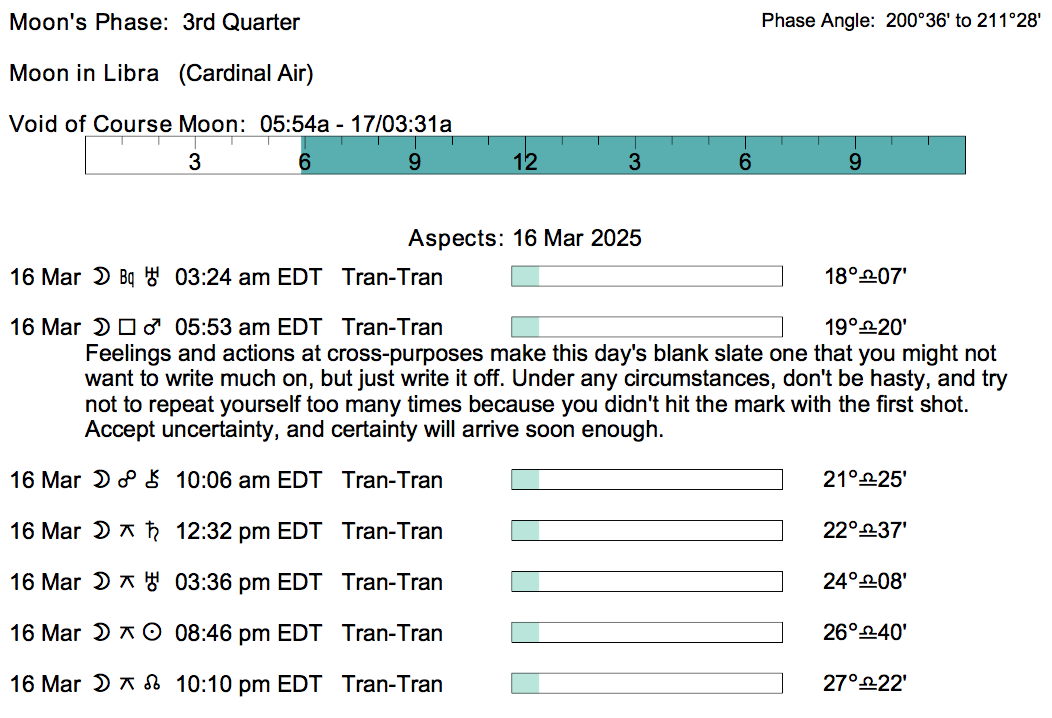1052x718 pixels.
Task: Click the North Node glyph in the 10:10 pm row
Action: click(153, 684)
